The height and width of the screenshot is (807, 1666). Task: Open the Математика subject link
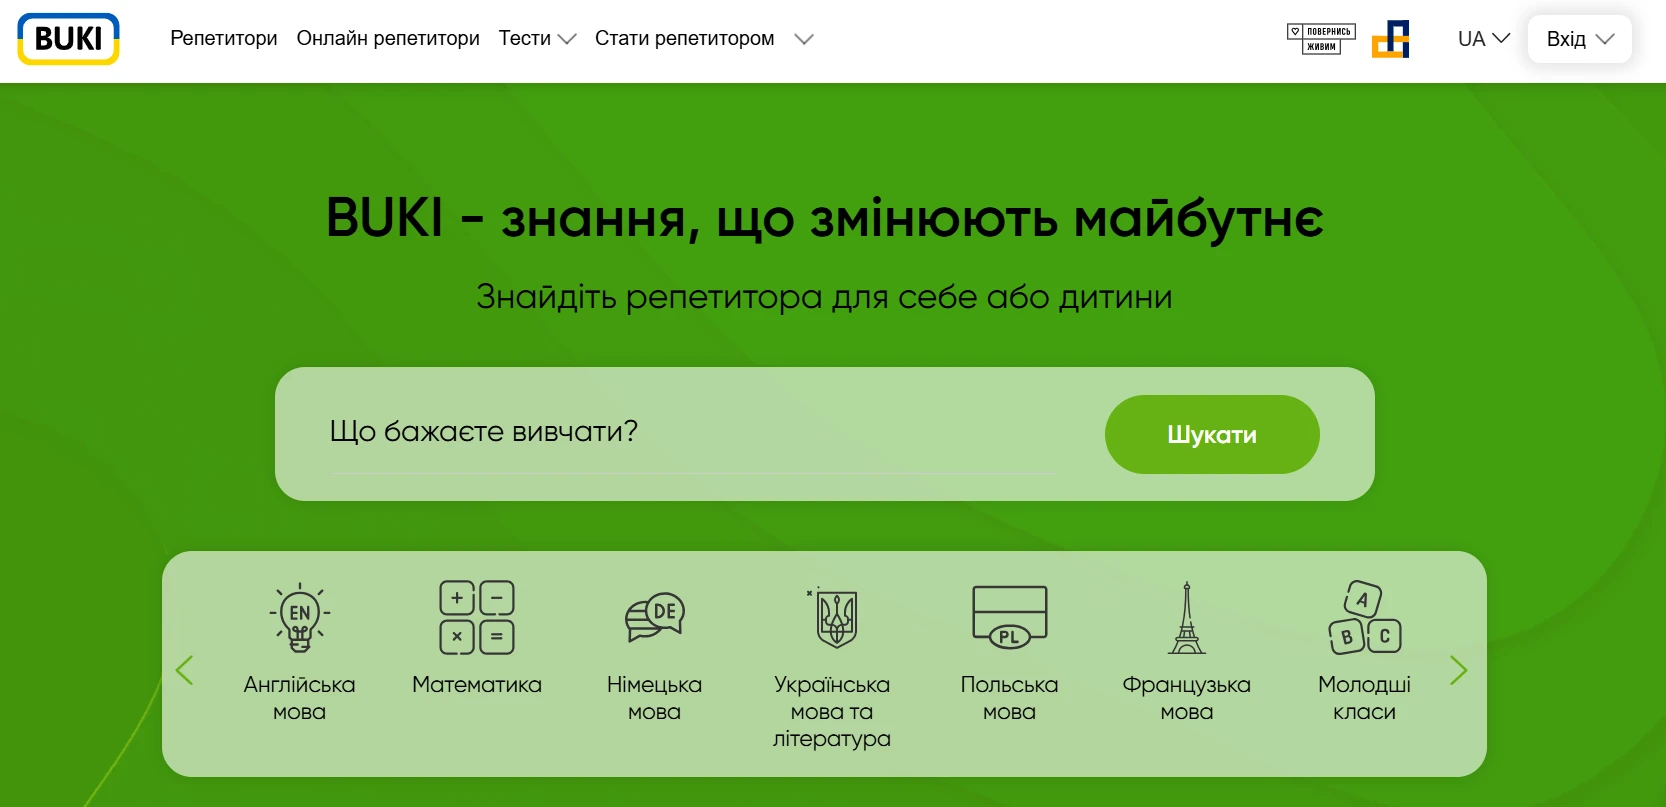click(477, 685)
